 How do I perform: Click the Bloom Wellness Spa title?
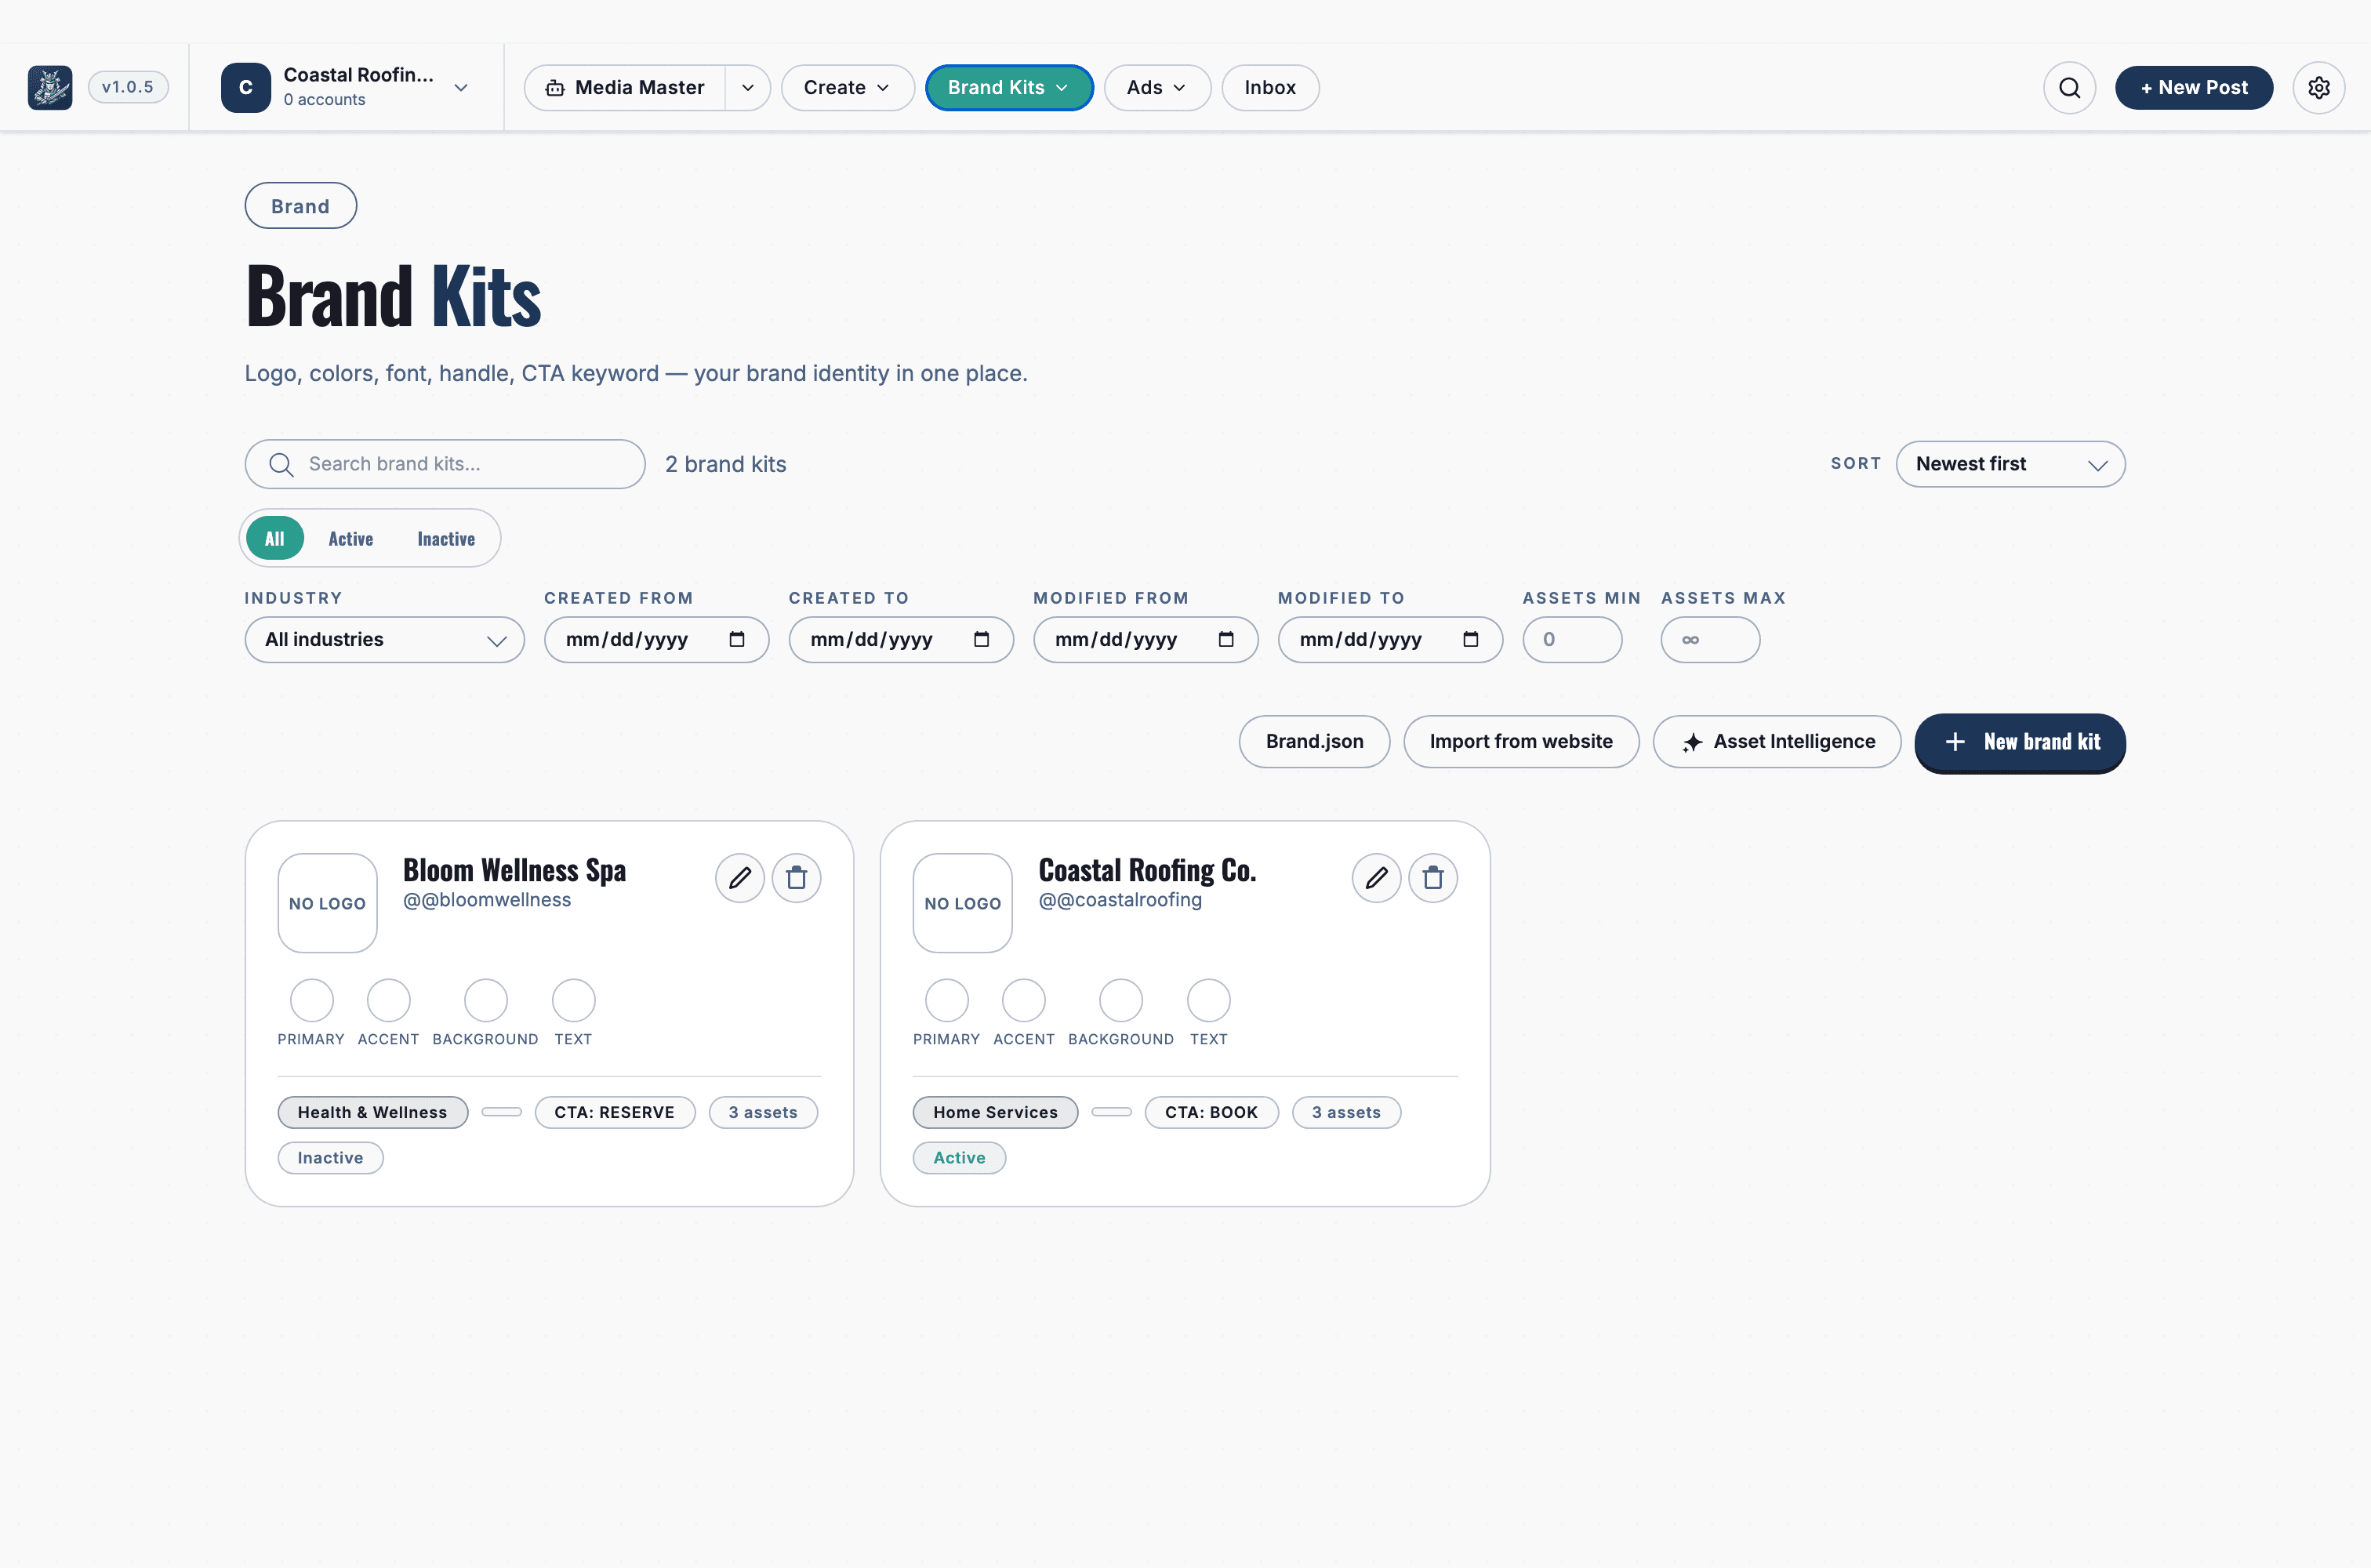514,870
